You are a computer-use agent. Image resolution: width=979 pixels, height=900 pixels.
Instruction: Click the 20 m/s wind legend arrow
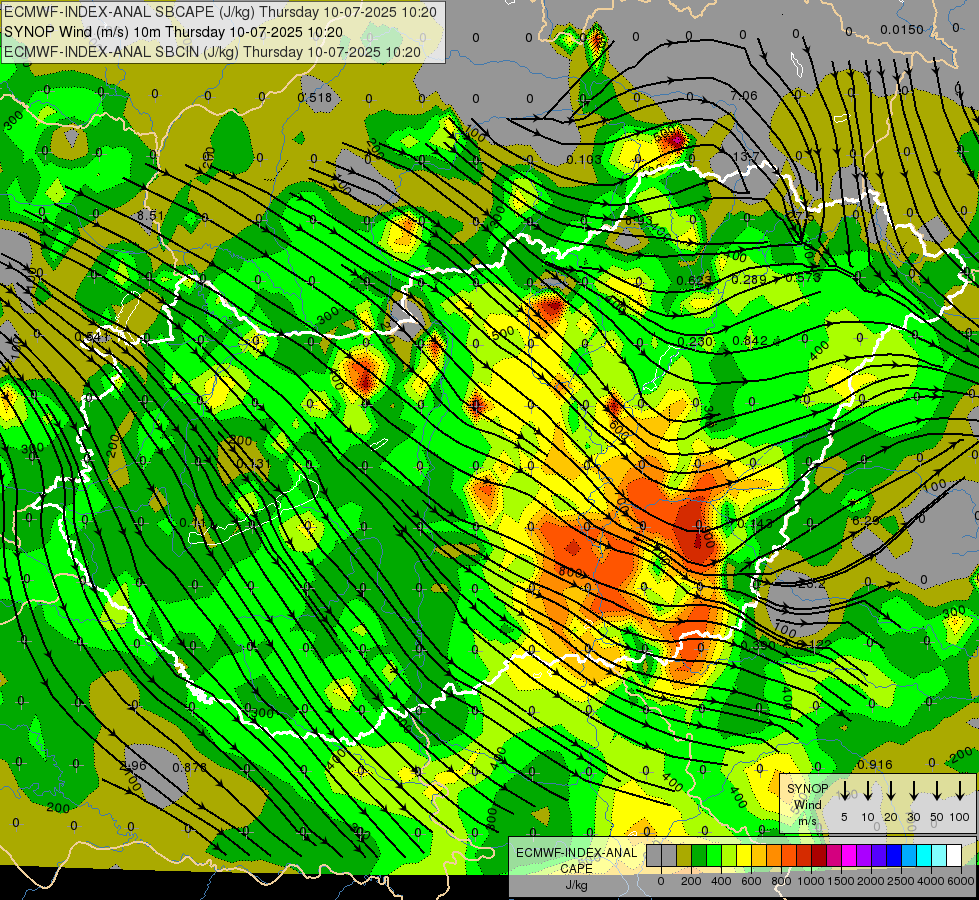pyautogui.click(x=891, y=791)
